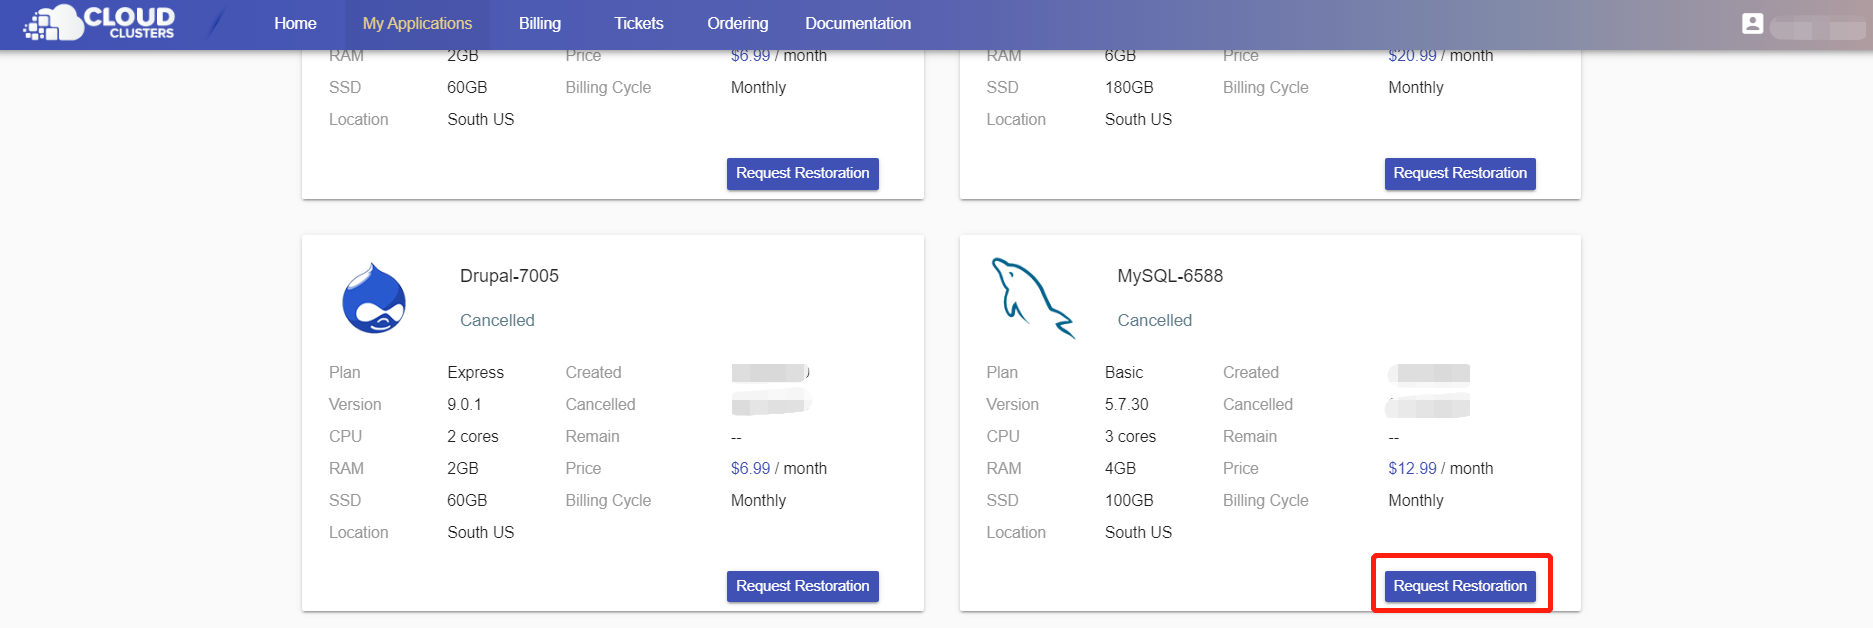
Task: Click the 6GB RAM value
Action: tap(1120, 56)
